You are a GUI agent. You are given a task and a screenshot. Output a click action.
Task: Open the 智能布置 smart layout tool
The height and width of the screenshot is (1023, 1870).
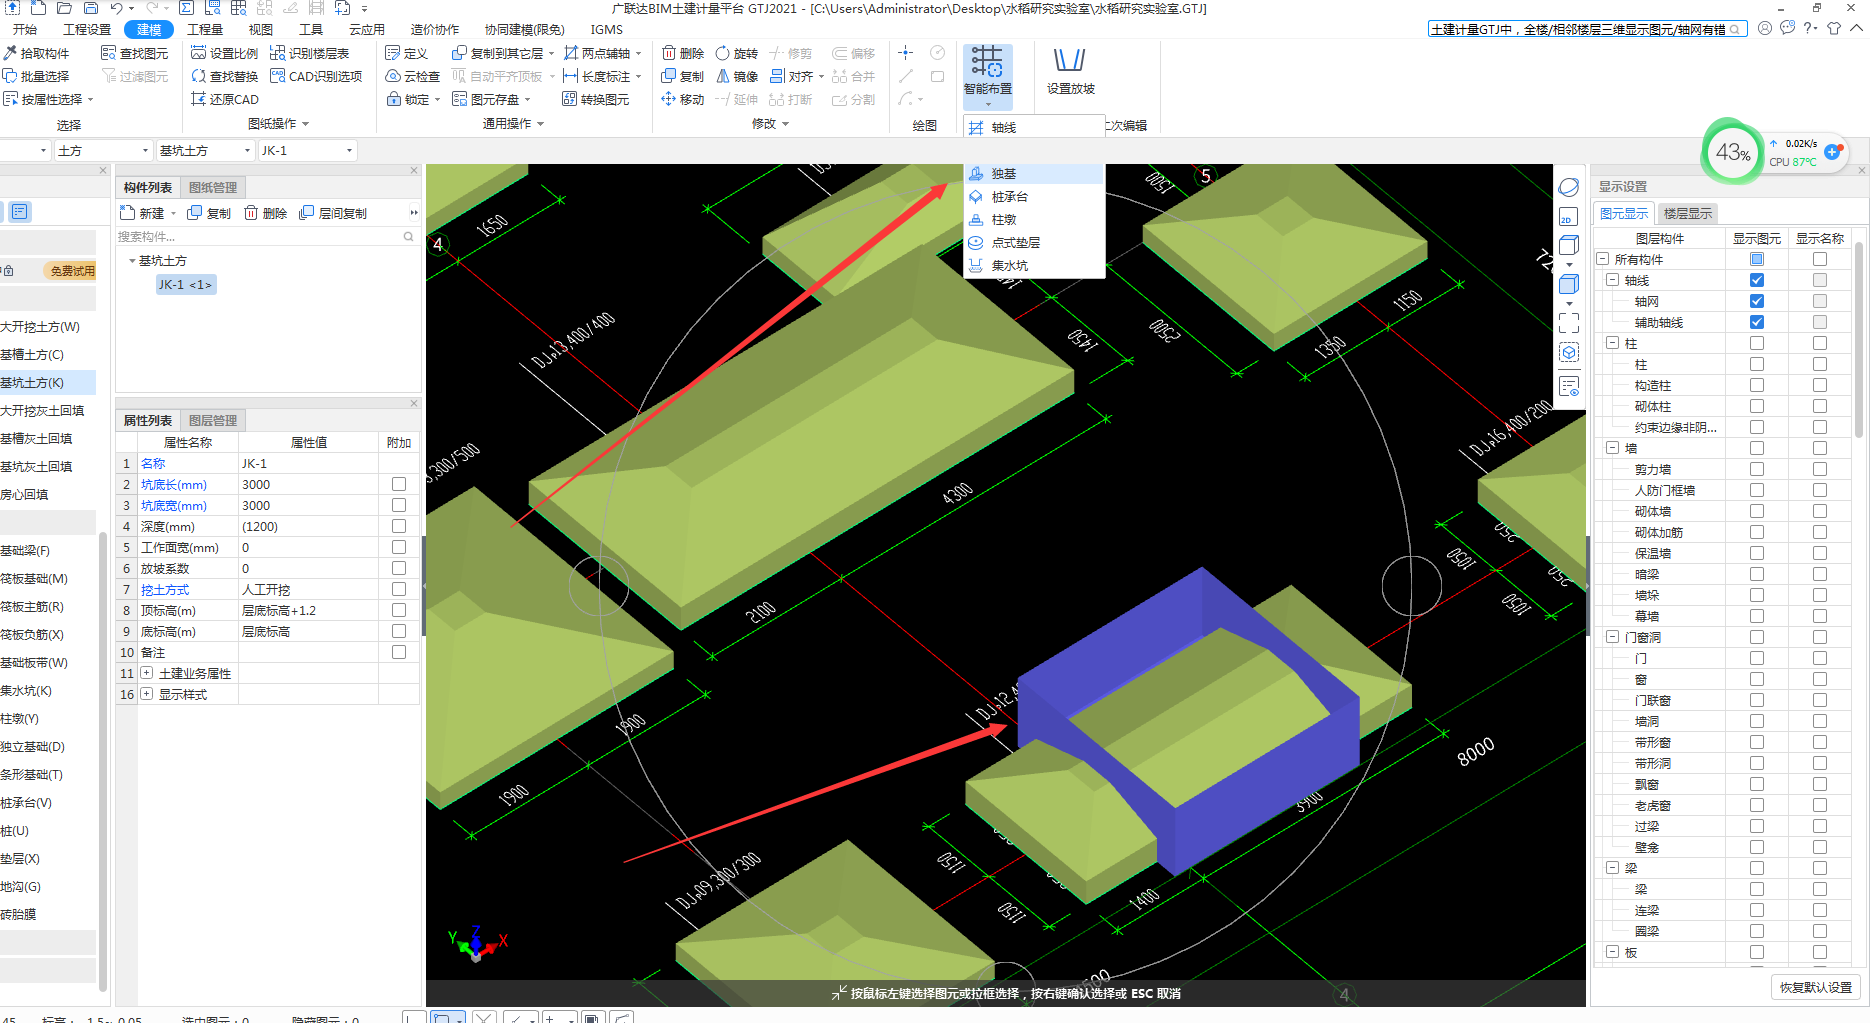tap(988, 76)
